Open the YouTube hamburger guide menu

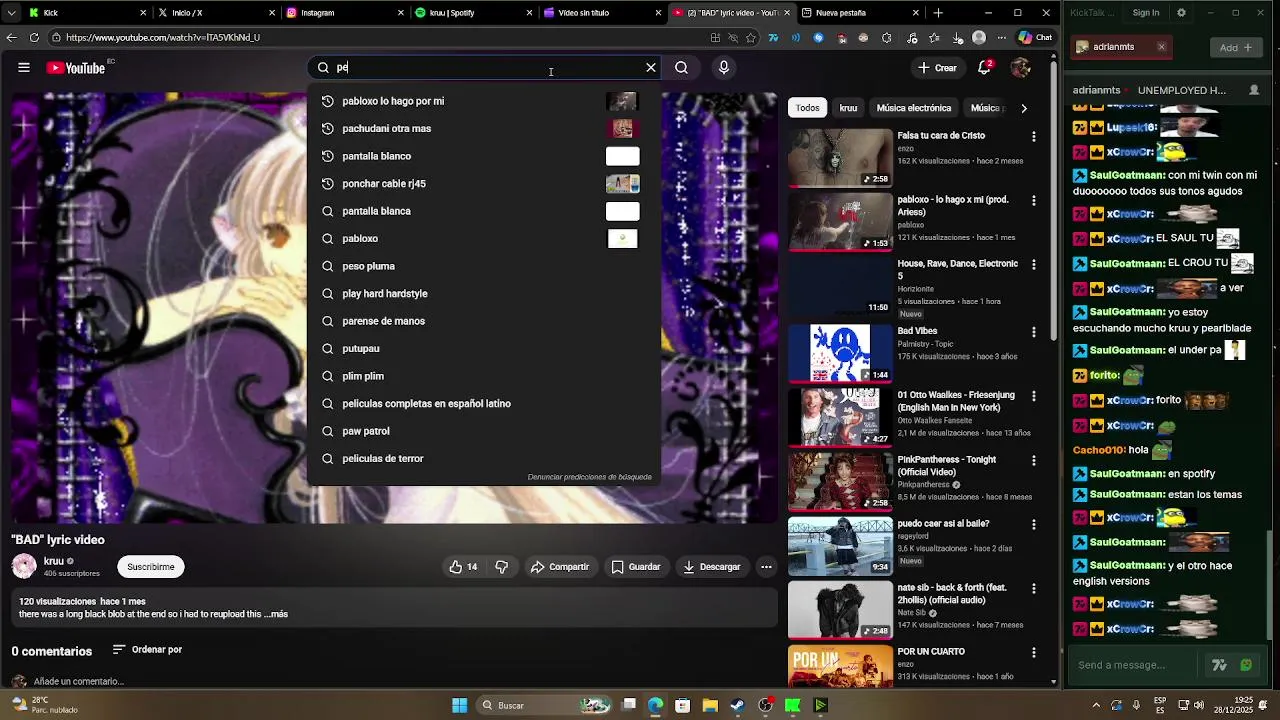23,68
